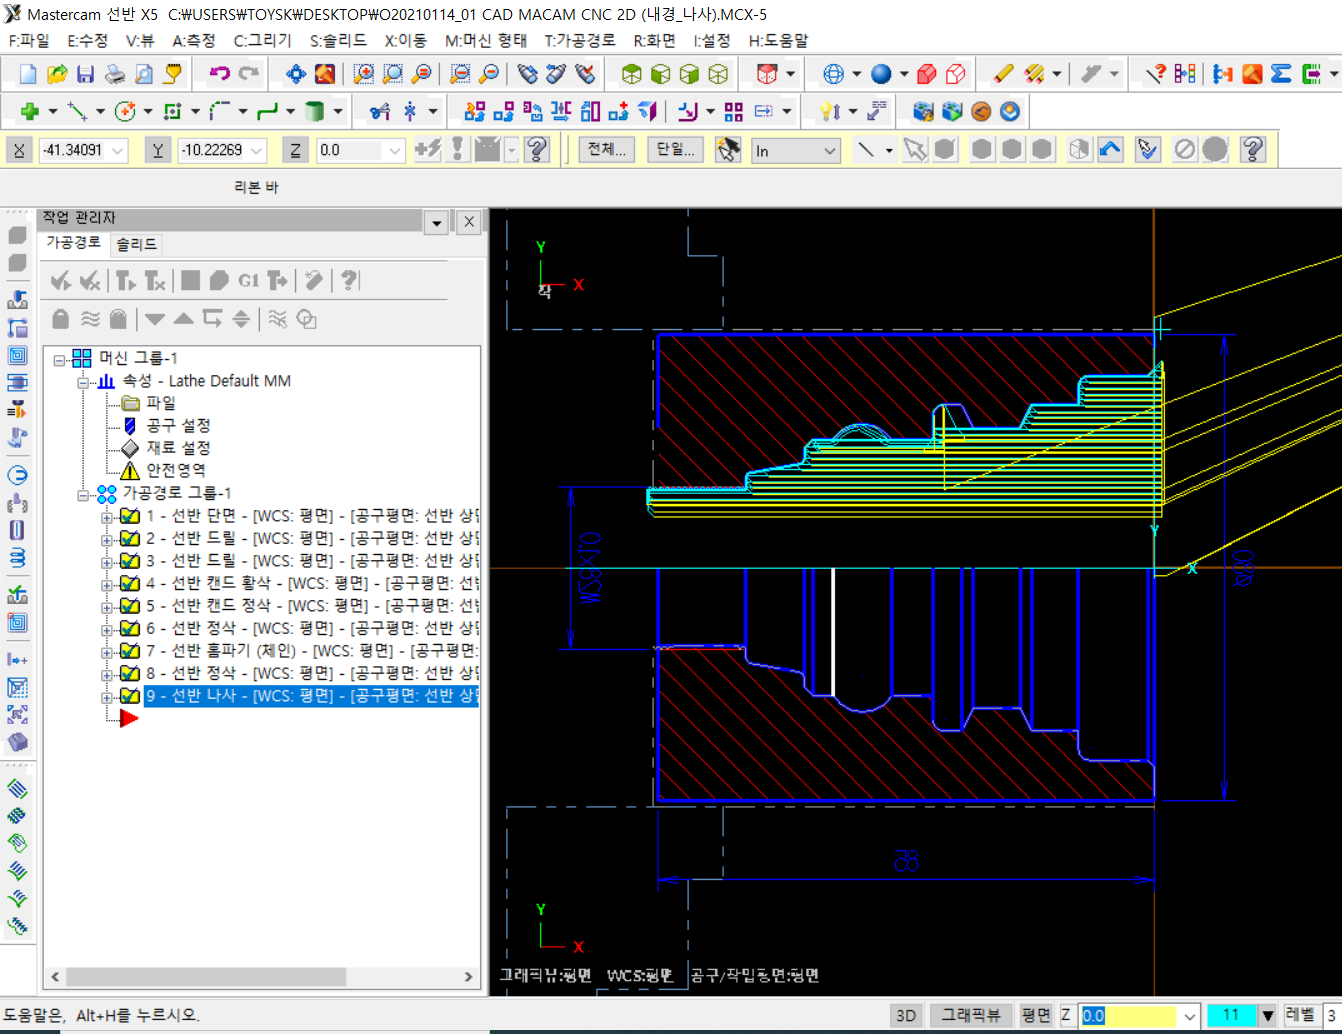This screenshot has width=1342, height=1034.
Task: Save the file using the floppy disk icon
Action: coord(86,74)
